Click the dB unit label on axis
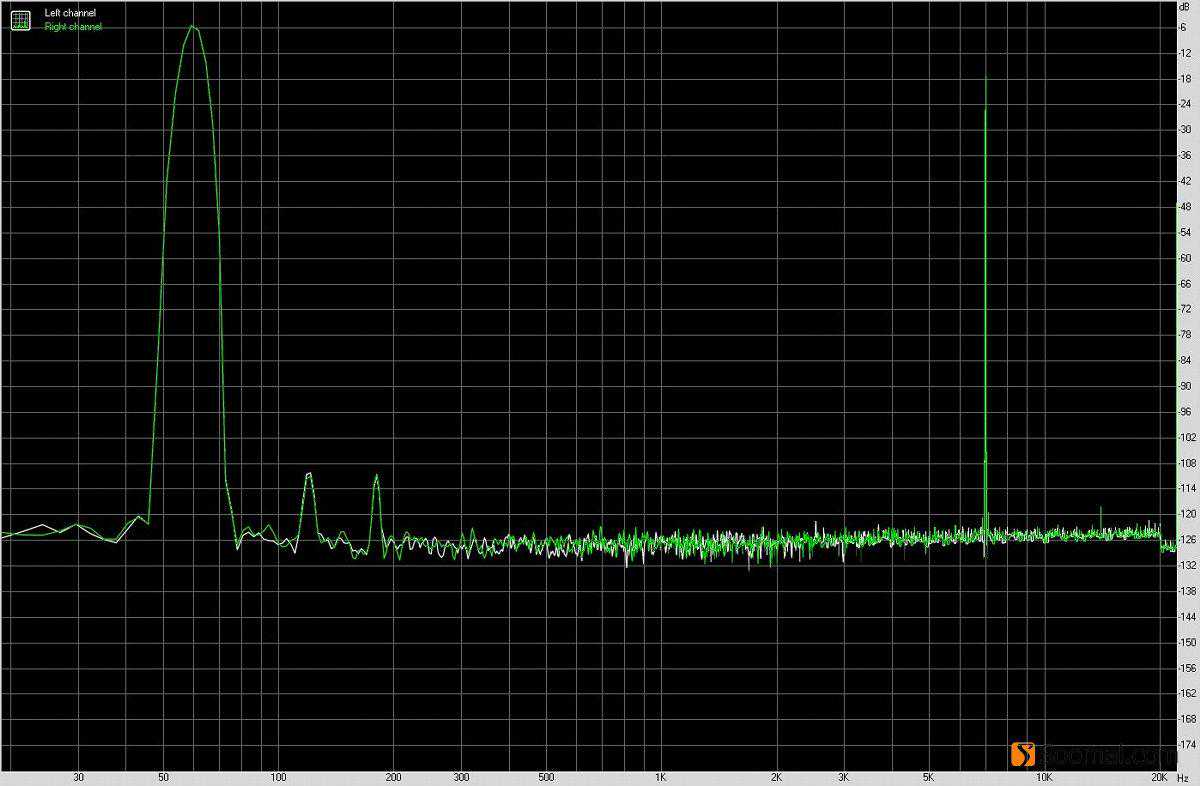 tap(1185, 7)
